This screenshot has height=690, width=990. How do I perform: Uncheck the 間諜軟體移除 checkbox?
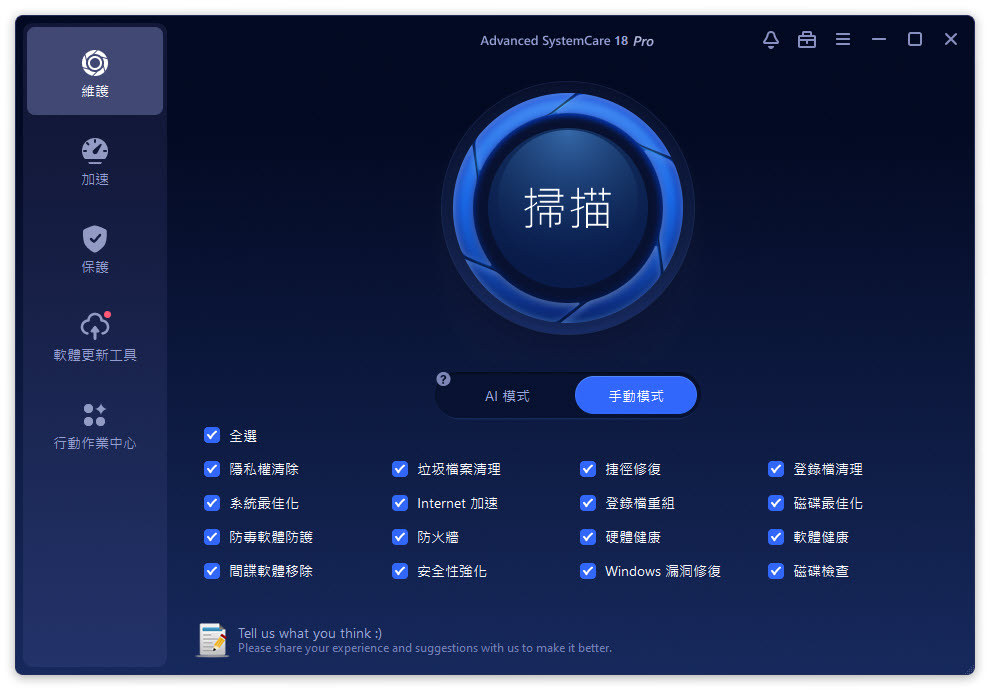(212, 571)
